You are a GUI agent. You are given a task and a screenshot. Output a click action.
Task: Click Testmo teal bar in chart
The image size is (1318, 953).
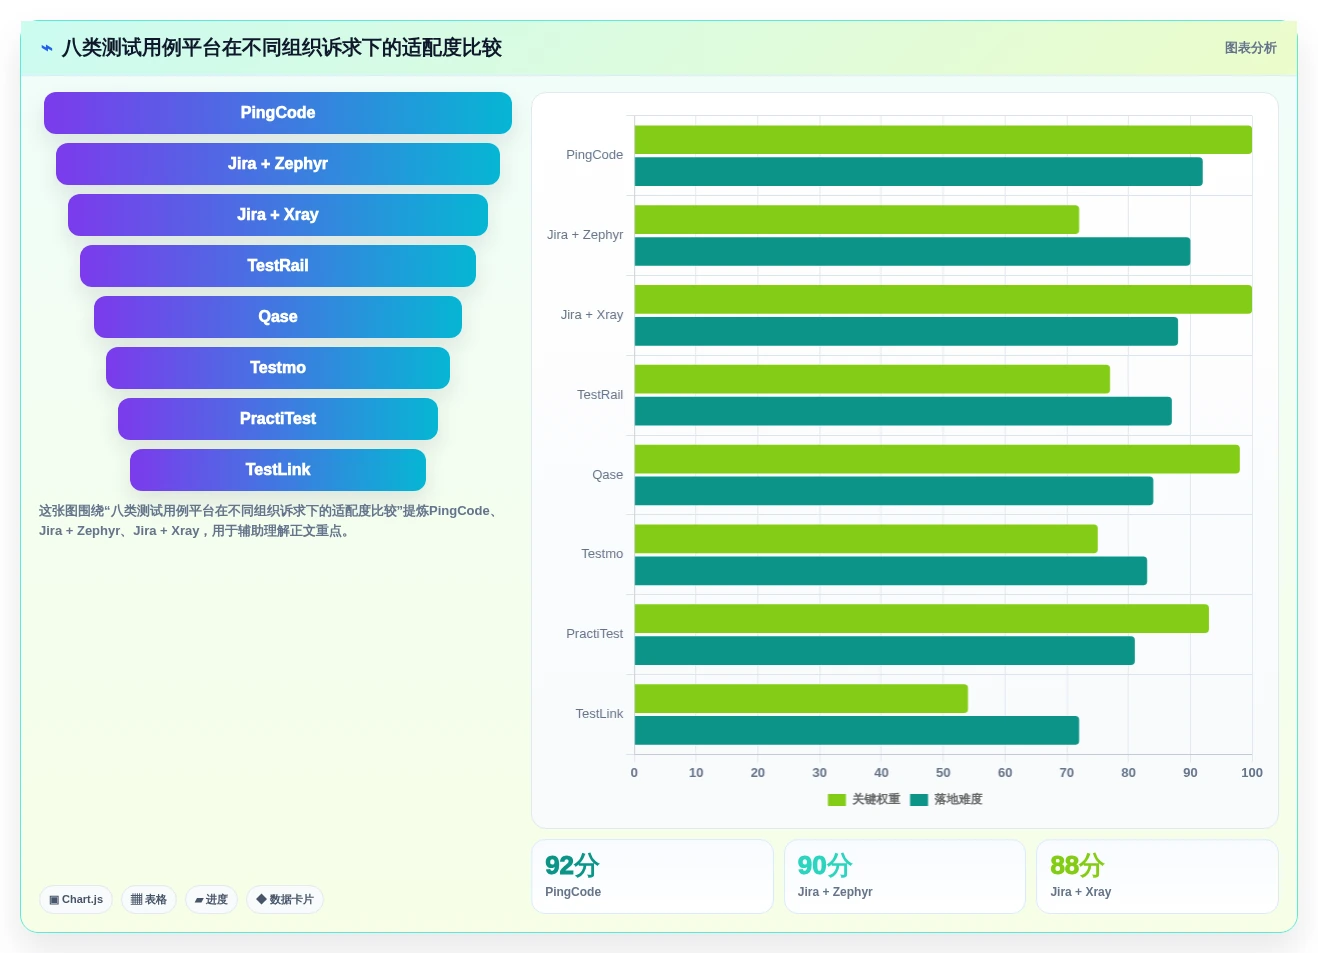pos(891,571)
